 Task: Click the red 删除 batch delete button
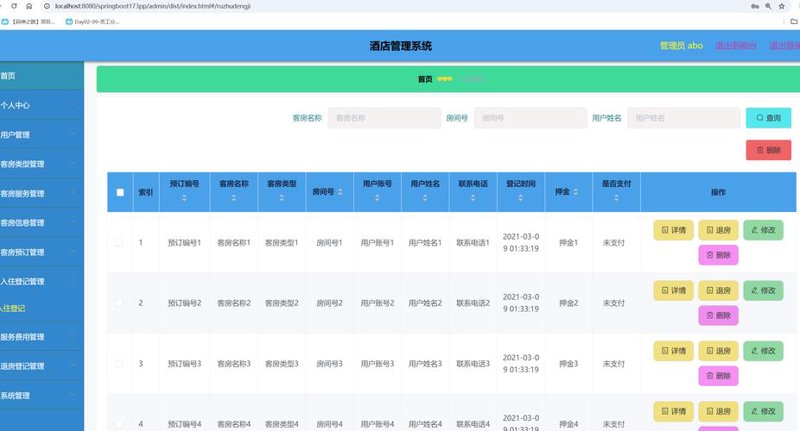768,150
